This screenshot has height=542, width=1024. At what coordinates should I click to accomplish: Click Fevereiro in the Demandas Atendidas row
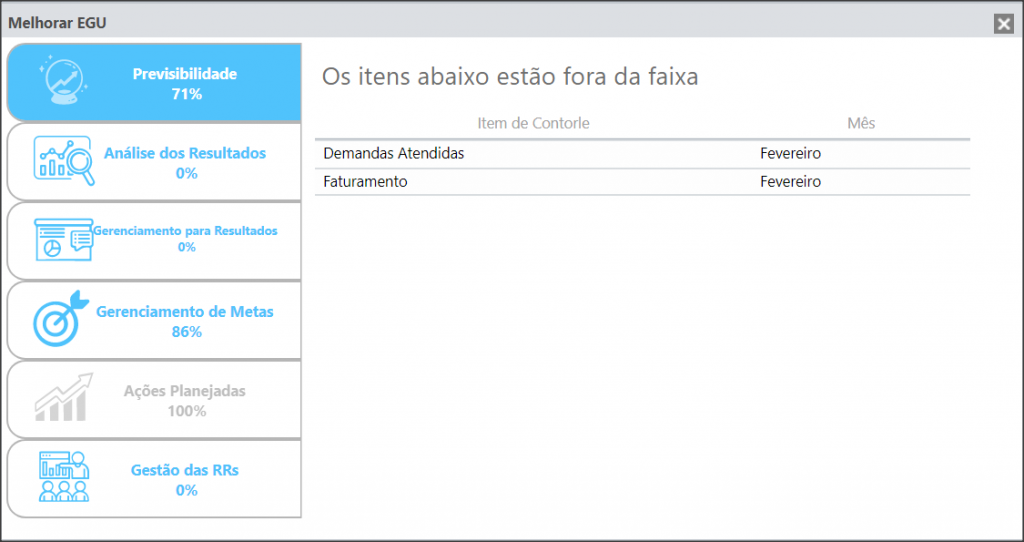pos(790,154)
